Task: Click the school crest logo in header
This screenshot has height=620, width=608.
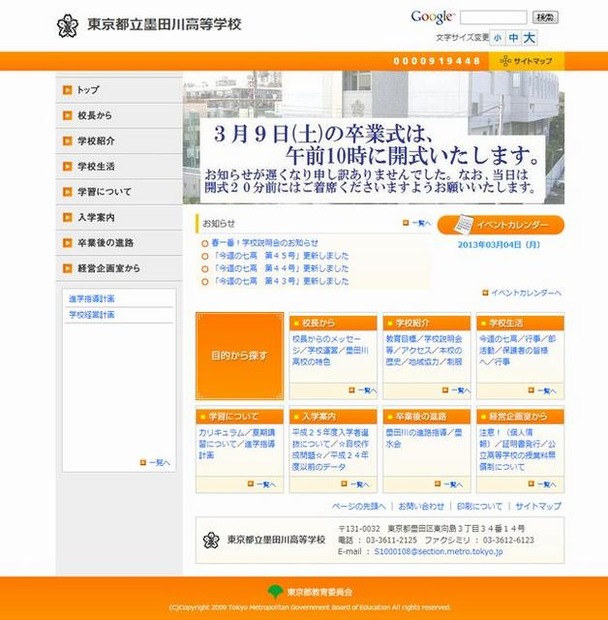Action: pos(68,24)
